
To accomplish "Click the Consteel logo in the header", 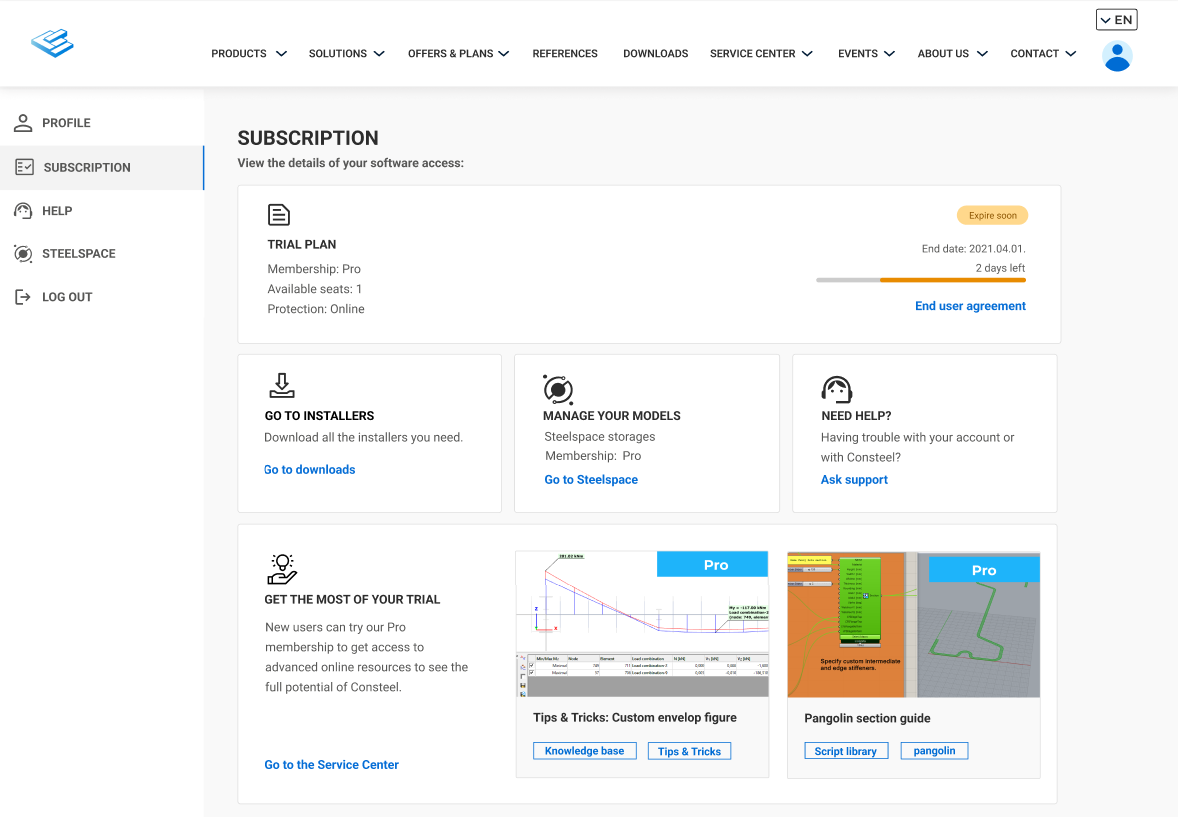I will click(53, 44).
